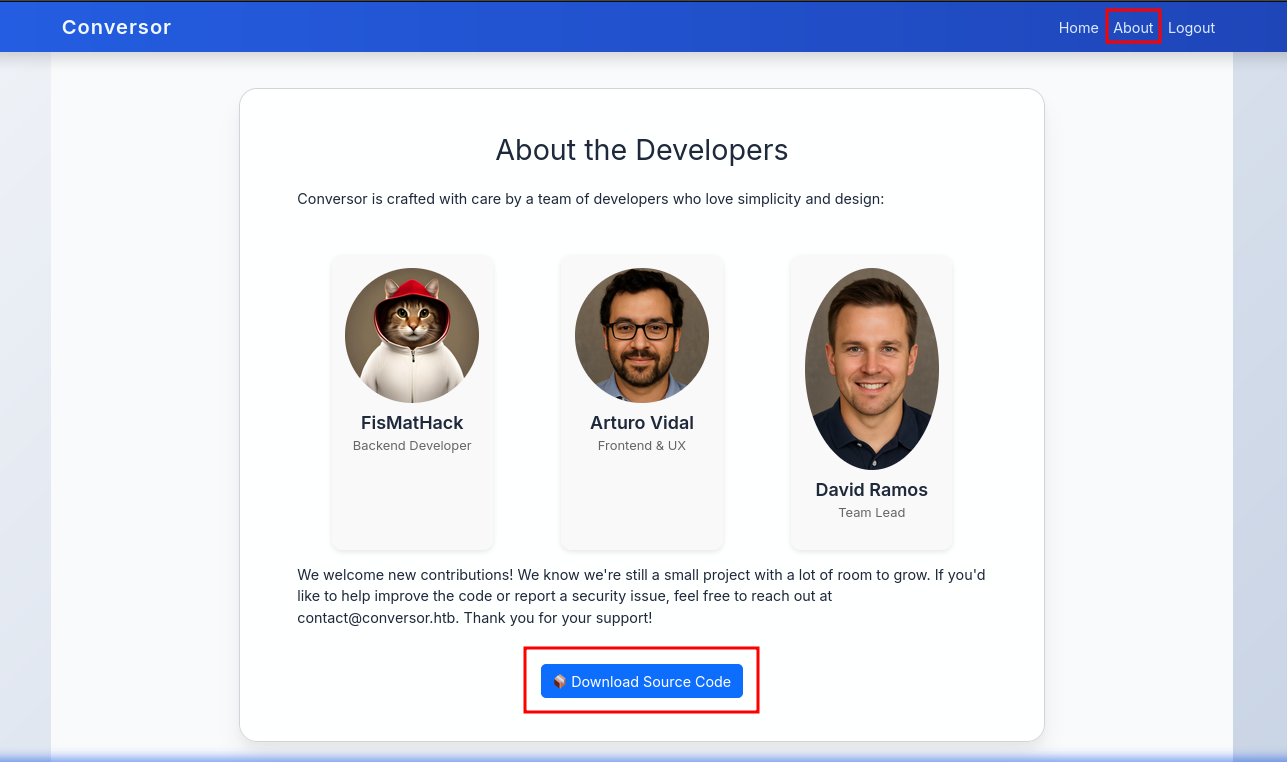Click FisMatHack's cat avatar
This screenshot has width=1287, height=762.
tap(412, 335)
